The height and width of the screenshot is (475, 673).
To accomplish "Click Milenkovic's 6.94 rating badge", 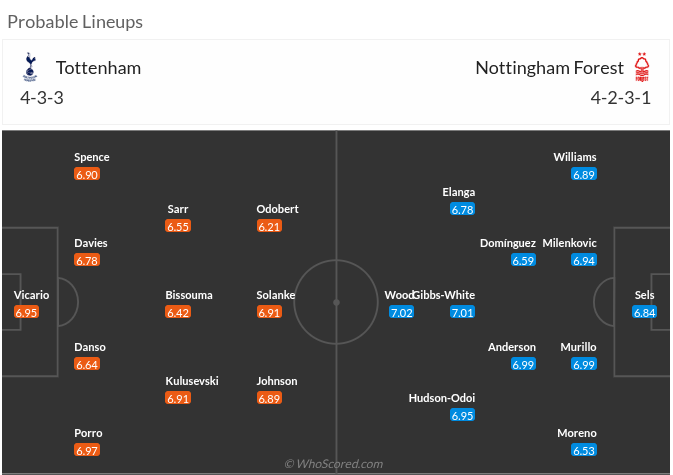I will (584, 260).
